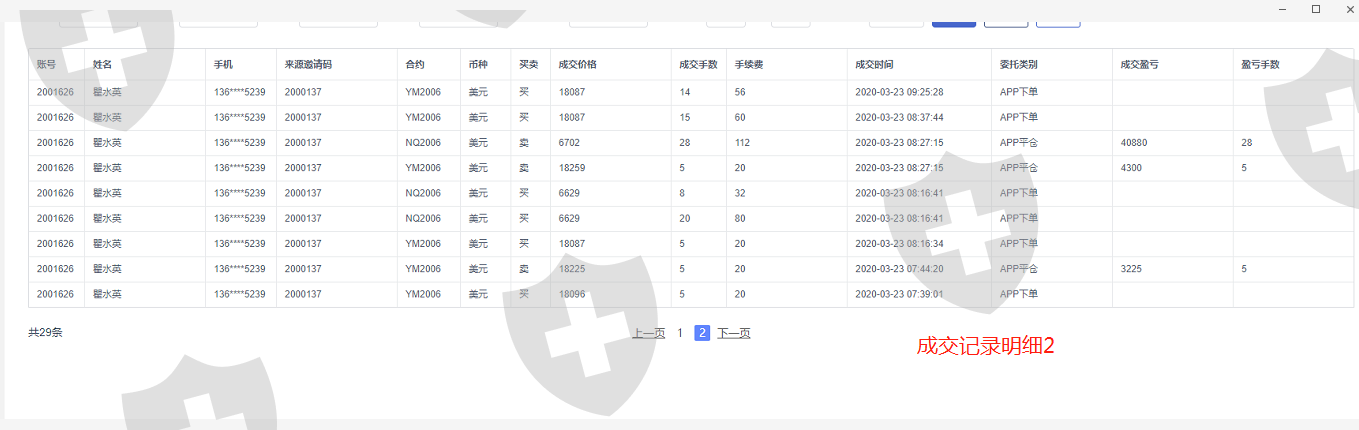Image resolution: width=1359 pixels, height=430 pixels.
Task: Click the profit value 3225
Action: tap(1132, 269)
